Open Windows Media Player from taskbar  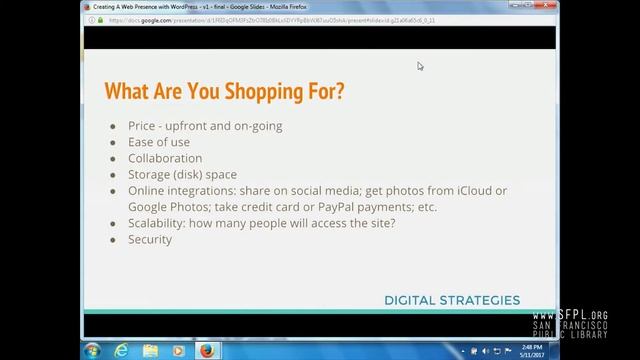tap(178, 351)
